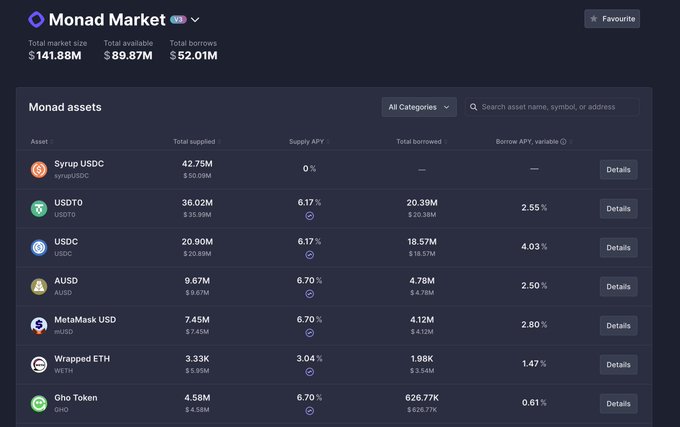Click the 0.61% borrow APY value

(x=534, y=403)
